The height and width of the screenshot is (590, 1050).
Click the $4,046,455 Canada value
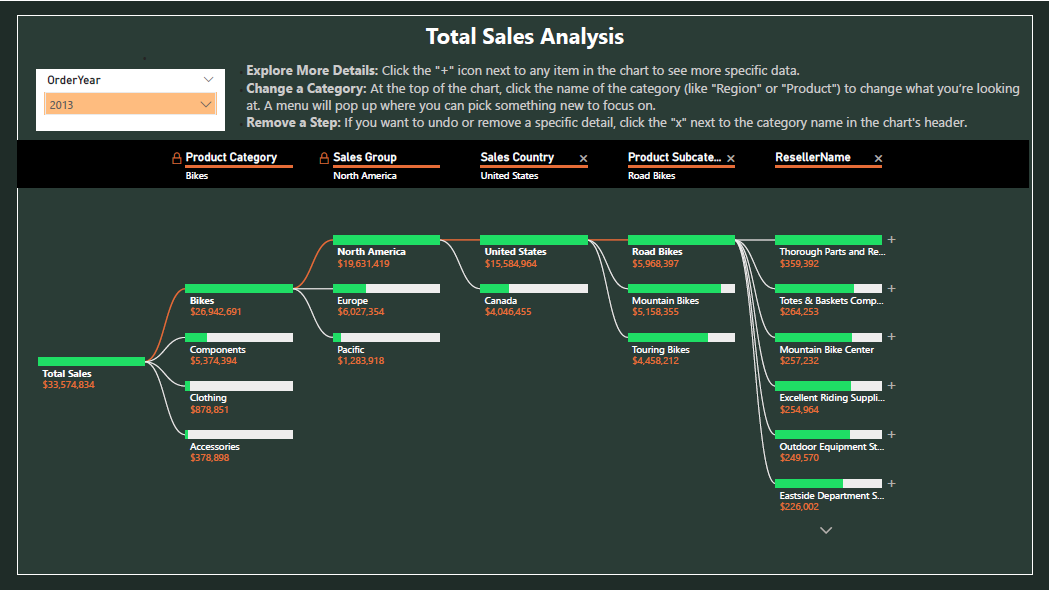(508, 312)
